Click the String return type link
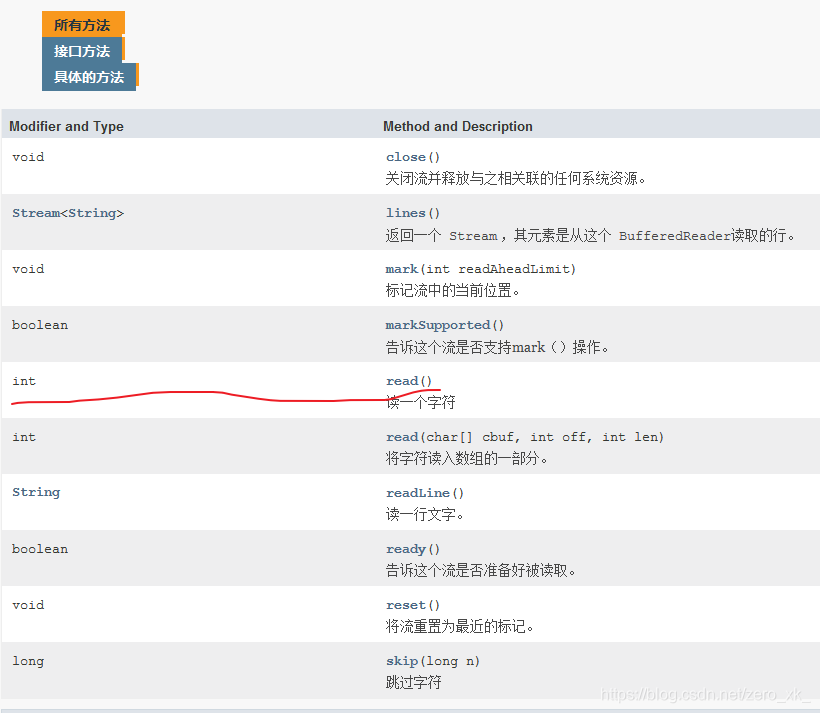The image size is (820, 713). [x=36, y=491]
